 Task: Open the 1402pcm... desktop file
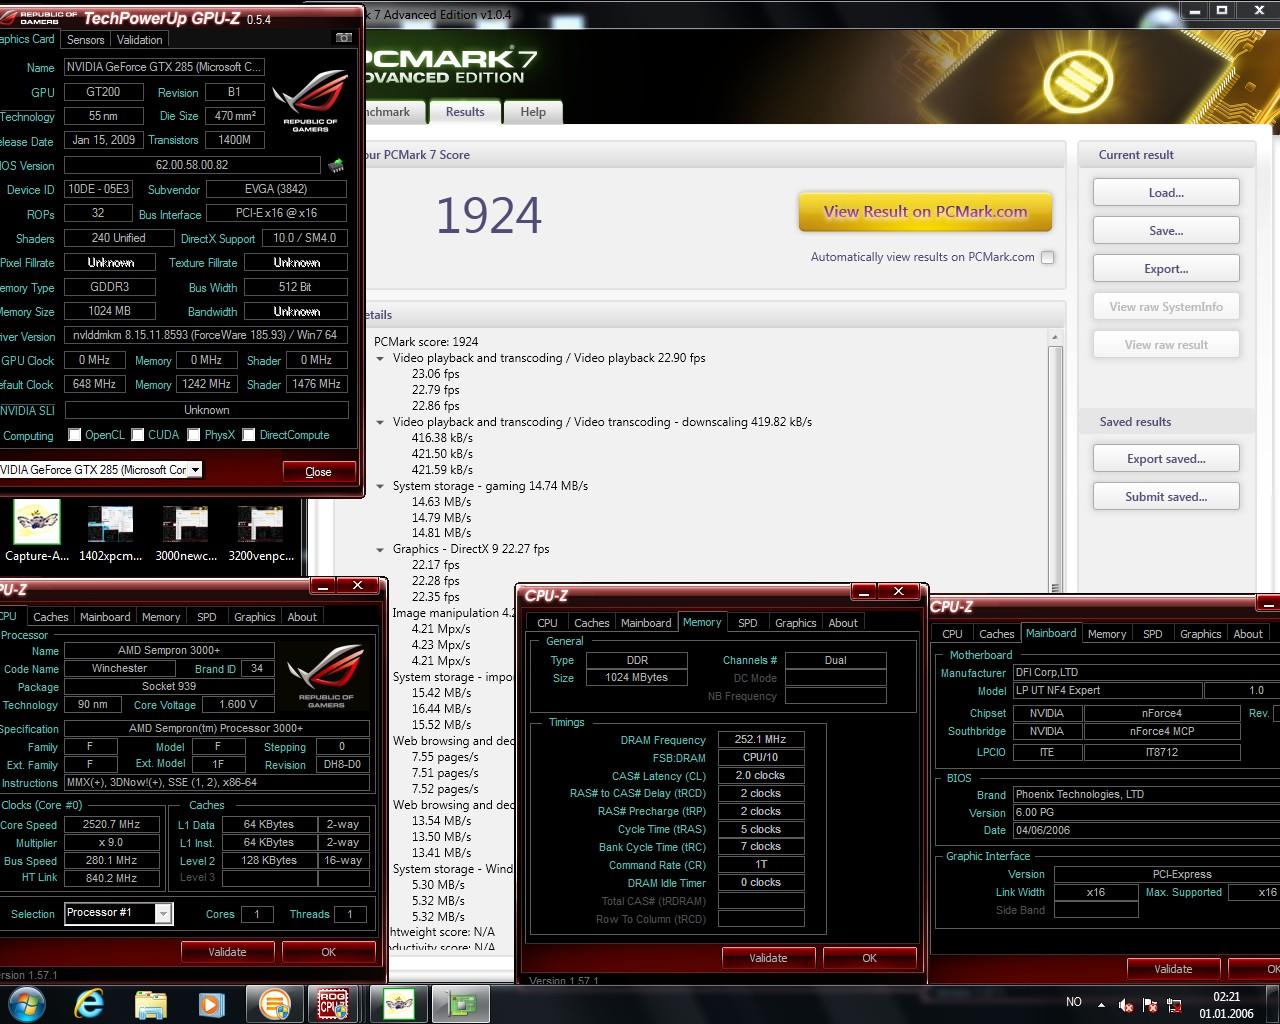click(110, 532)
